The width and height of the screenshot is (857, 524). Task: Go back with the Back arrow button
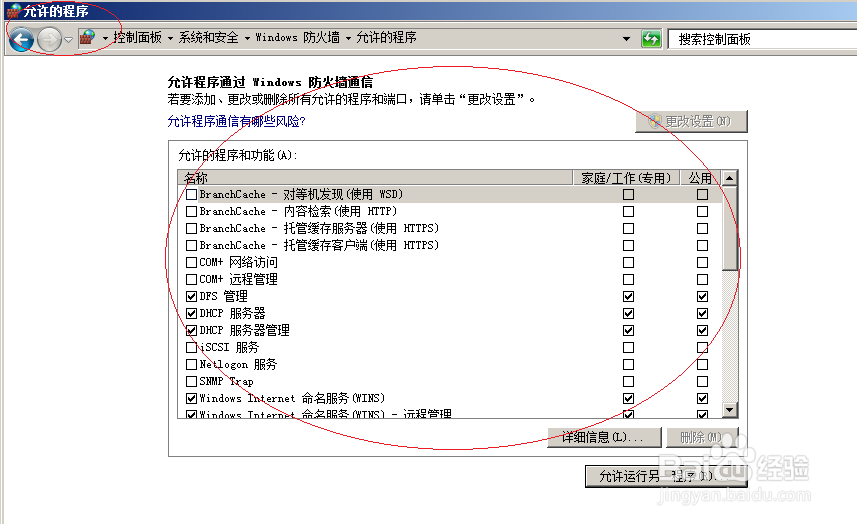pos(21,39)
